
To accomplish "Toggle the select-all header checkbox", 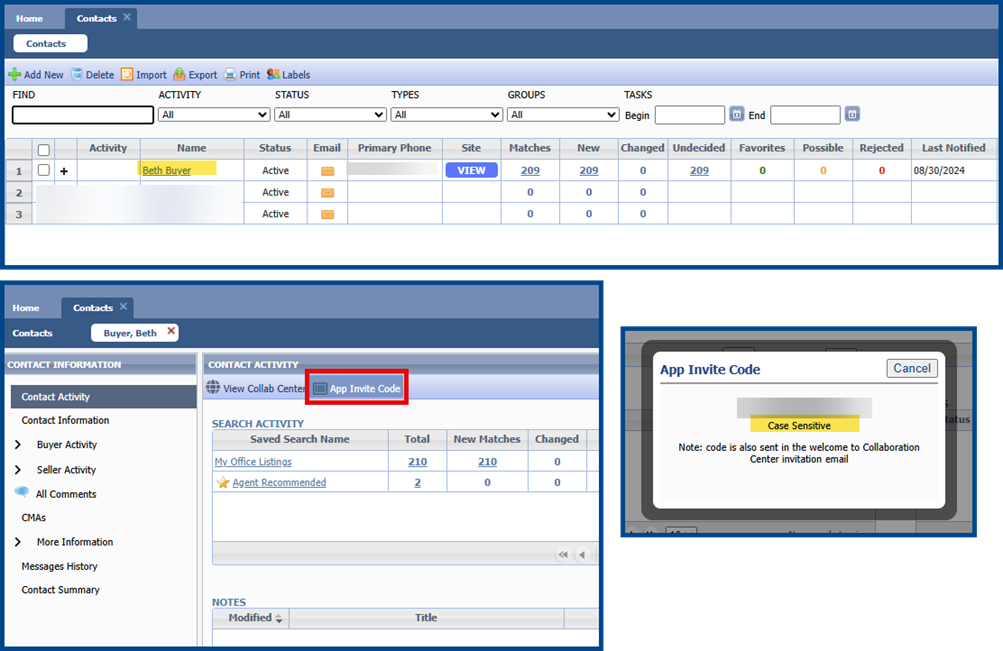I will [43, 149].
